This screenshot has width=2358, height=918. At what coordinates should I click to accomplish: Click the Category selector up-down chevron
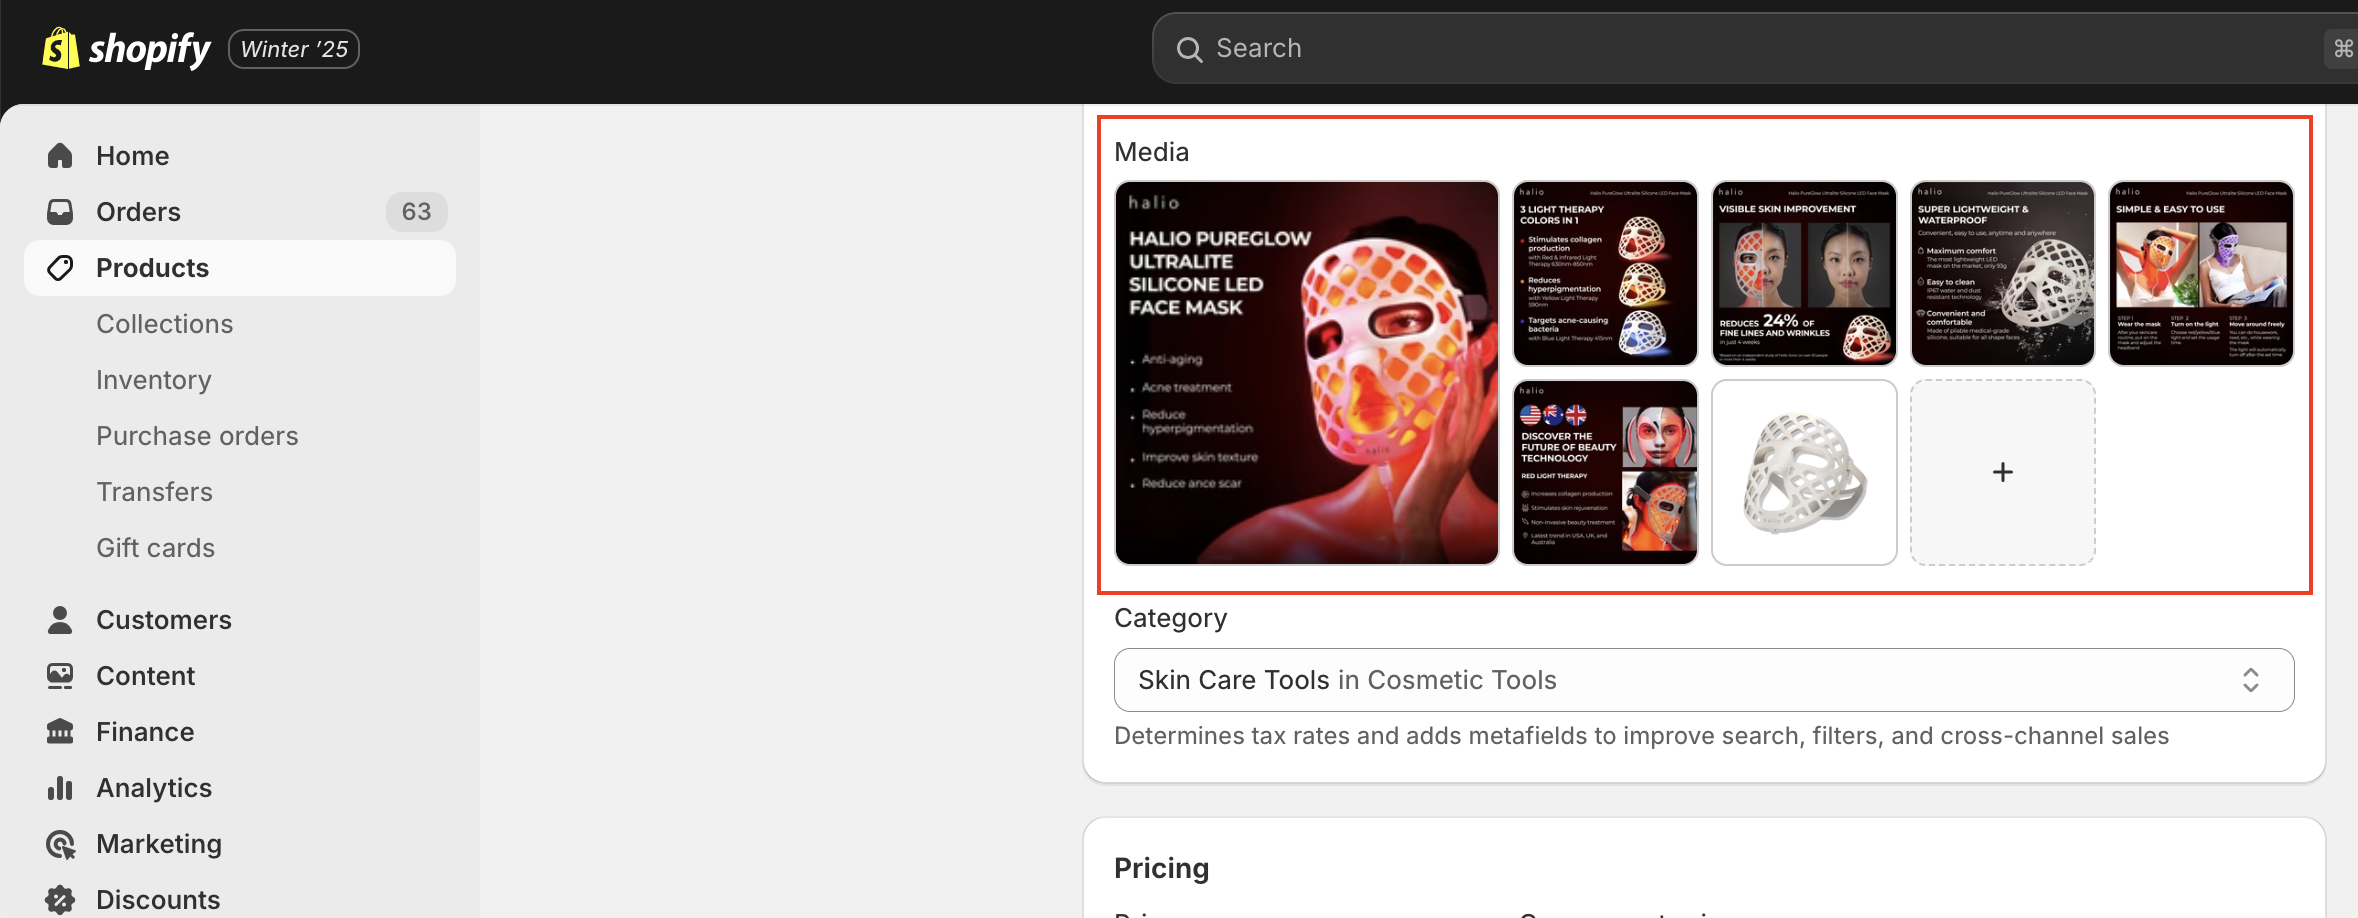tap(2251, 680)
